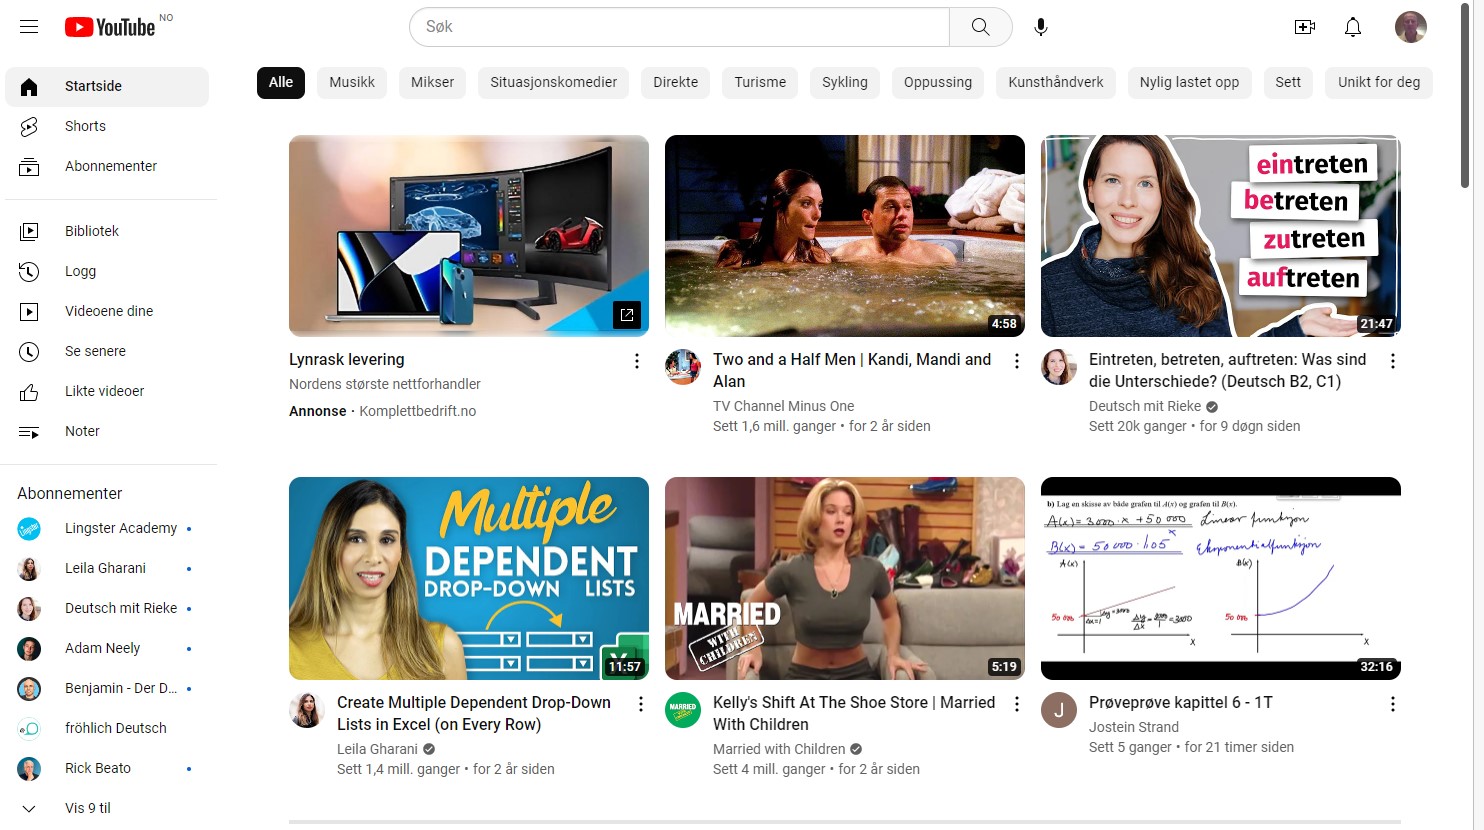Click the magnifier search button
This screenshot has height=830, width=1484.
coord(980,27)
